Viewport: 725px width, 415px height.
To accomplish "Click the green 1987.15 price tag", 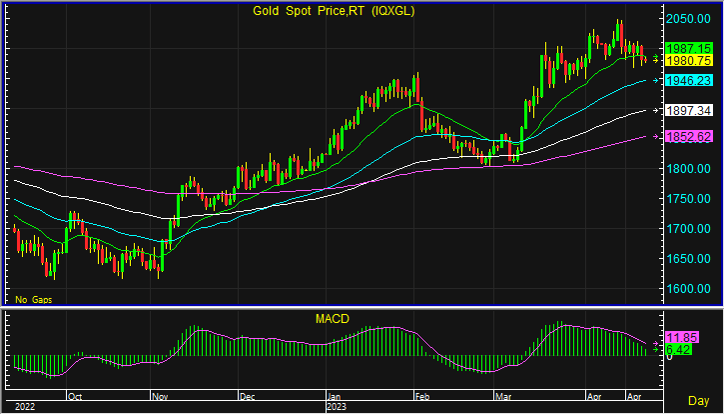I will point(687,48).
